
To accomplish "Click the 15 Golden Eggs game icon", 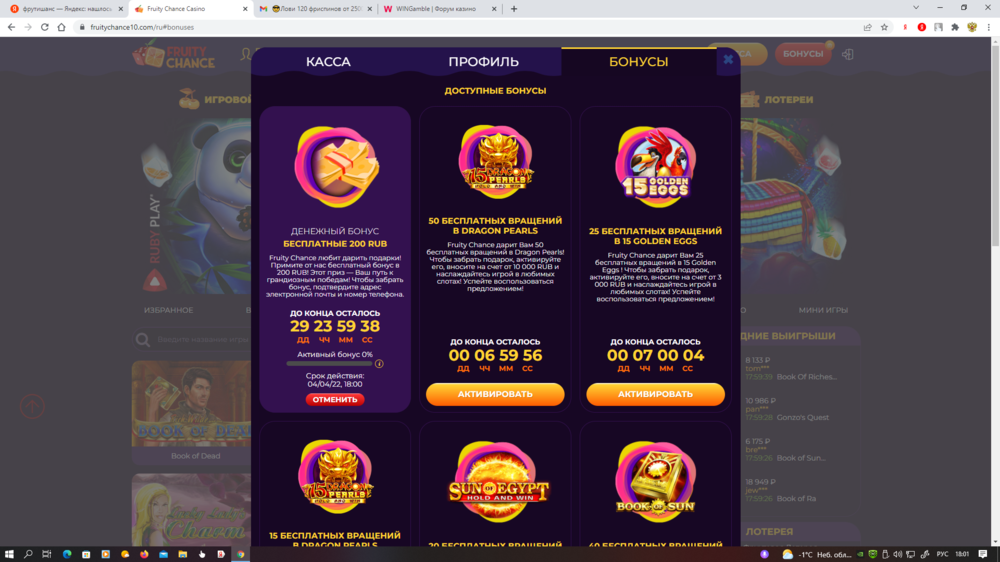I will [656, 167].
